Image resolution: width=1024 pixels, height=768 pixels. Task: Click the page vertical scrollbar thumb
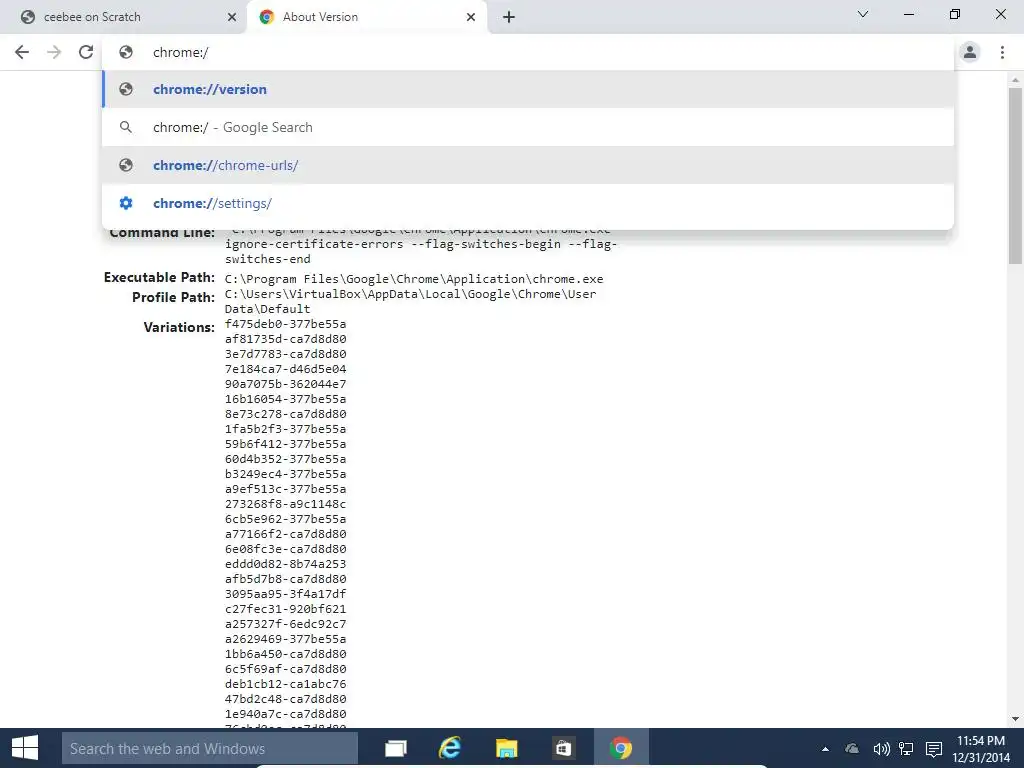click(1015, 176)
